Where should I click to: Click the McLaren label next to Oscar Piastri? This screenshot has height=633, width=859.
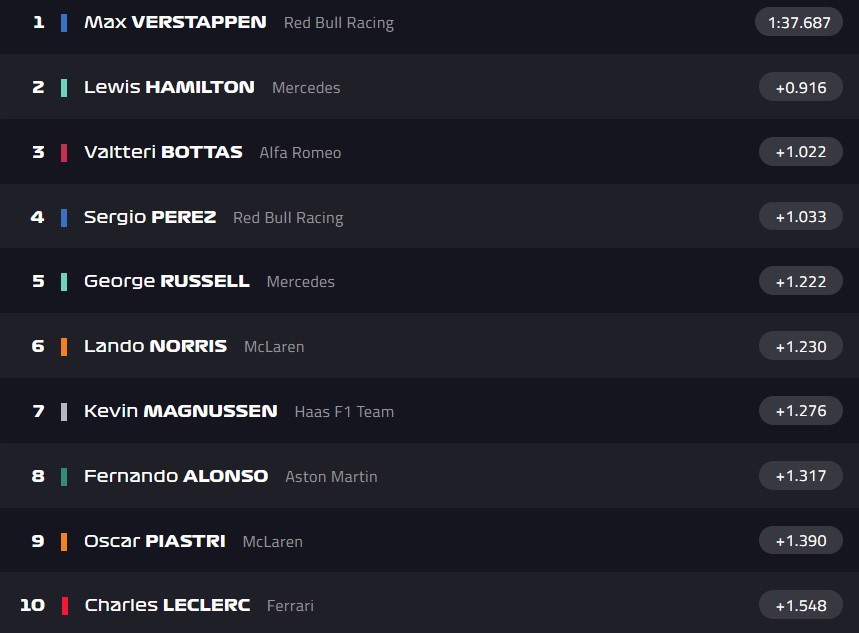272,542
